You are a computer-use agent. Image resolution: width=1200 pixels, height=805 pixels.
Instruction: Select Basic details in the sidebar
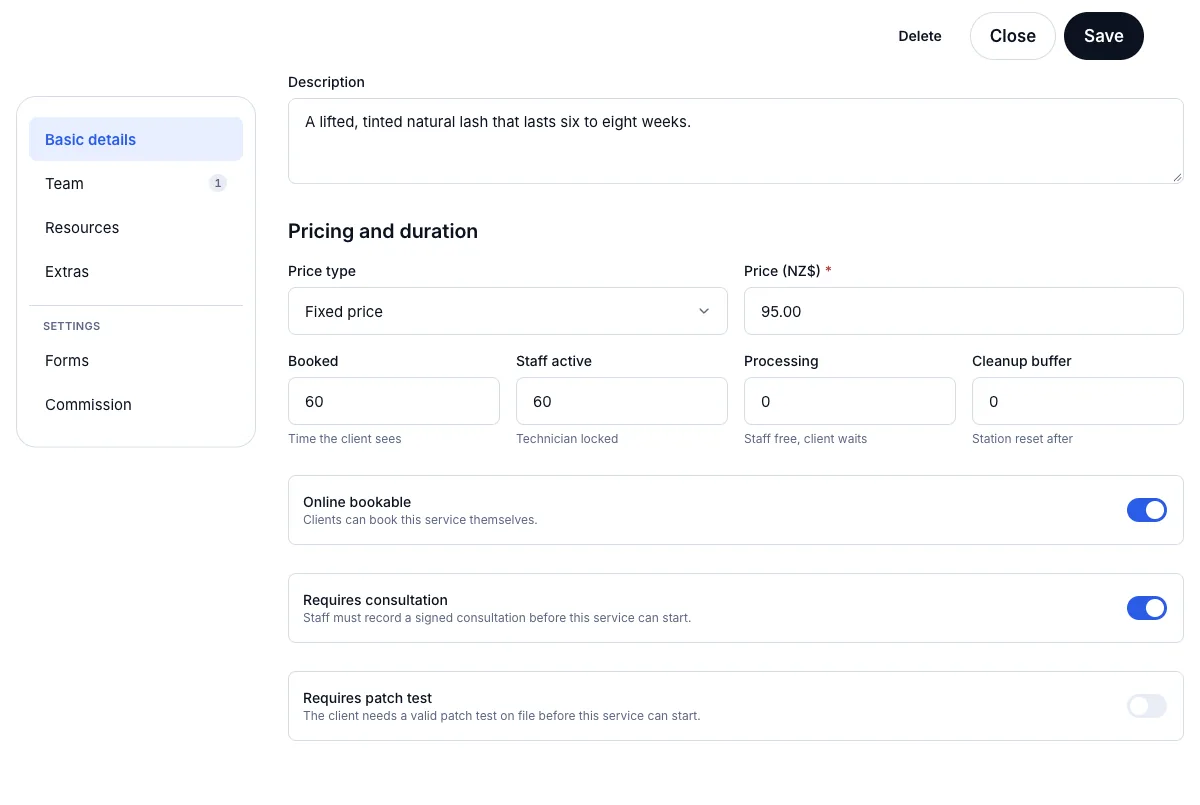[136, 139]
